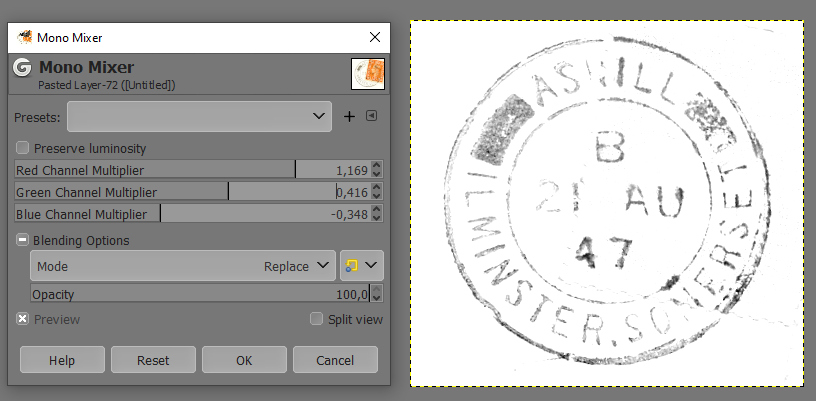
Task: Enable the Split view checkbox
Action: click(316, 319)
